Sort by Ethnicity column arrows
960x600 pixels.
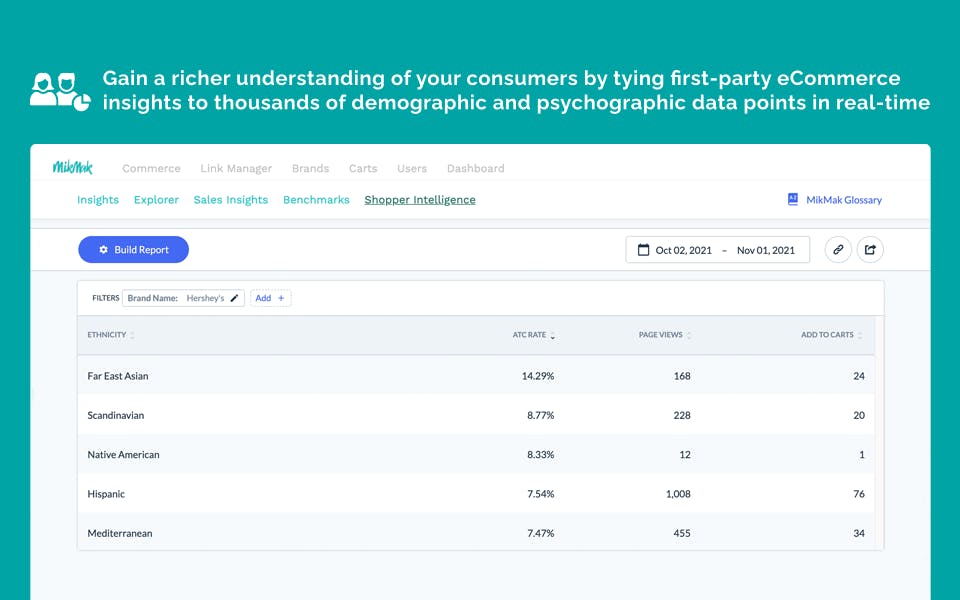[132, 336]
